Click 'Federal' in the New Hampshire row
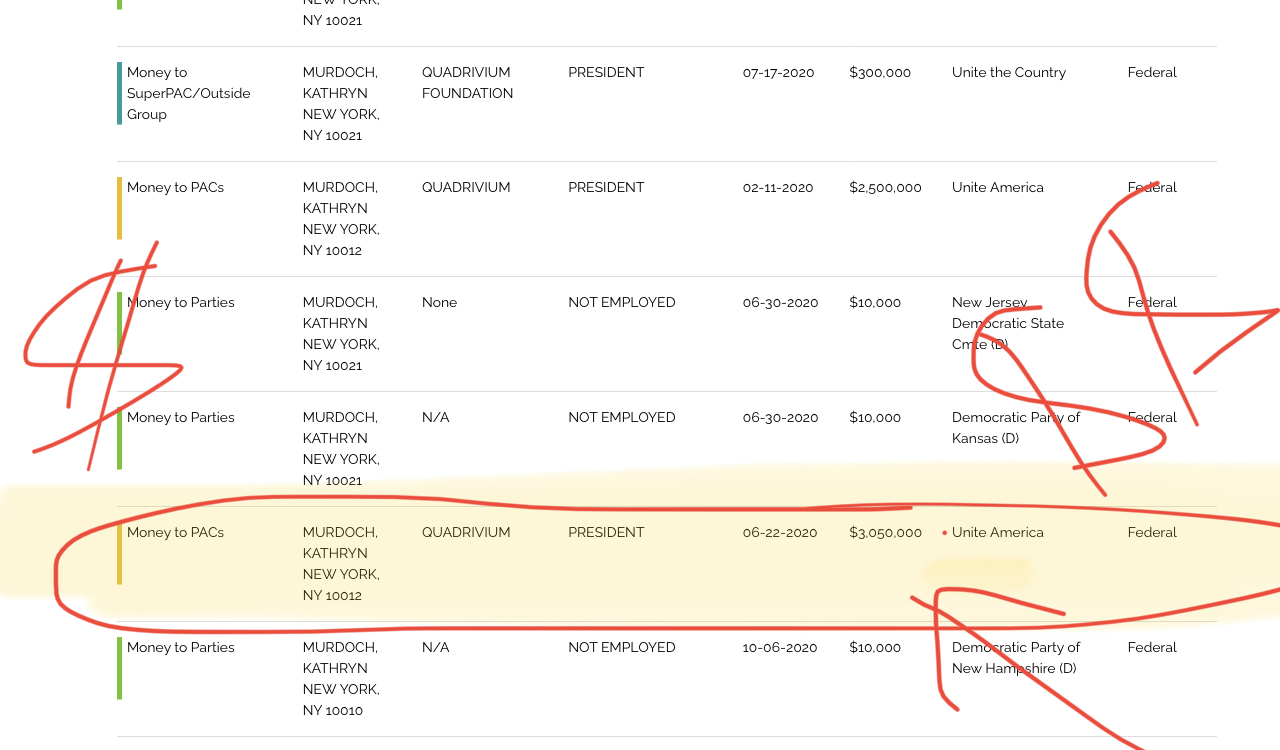1280x750 pixels. click(1152, 647)
